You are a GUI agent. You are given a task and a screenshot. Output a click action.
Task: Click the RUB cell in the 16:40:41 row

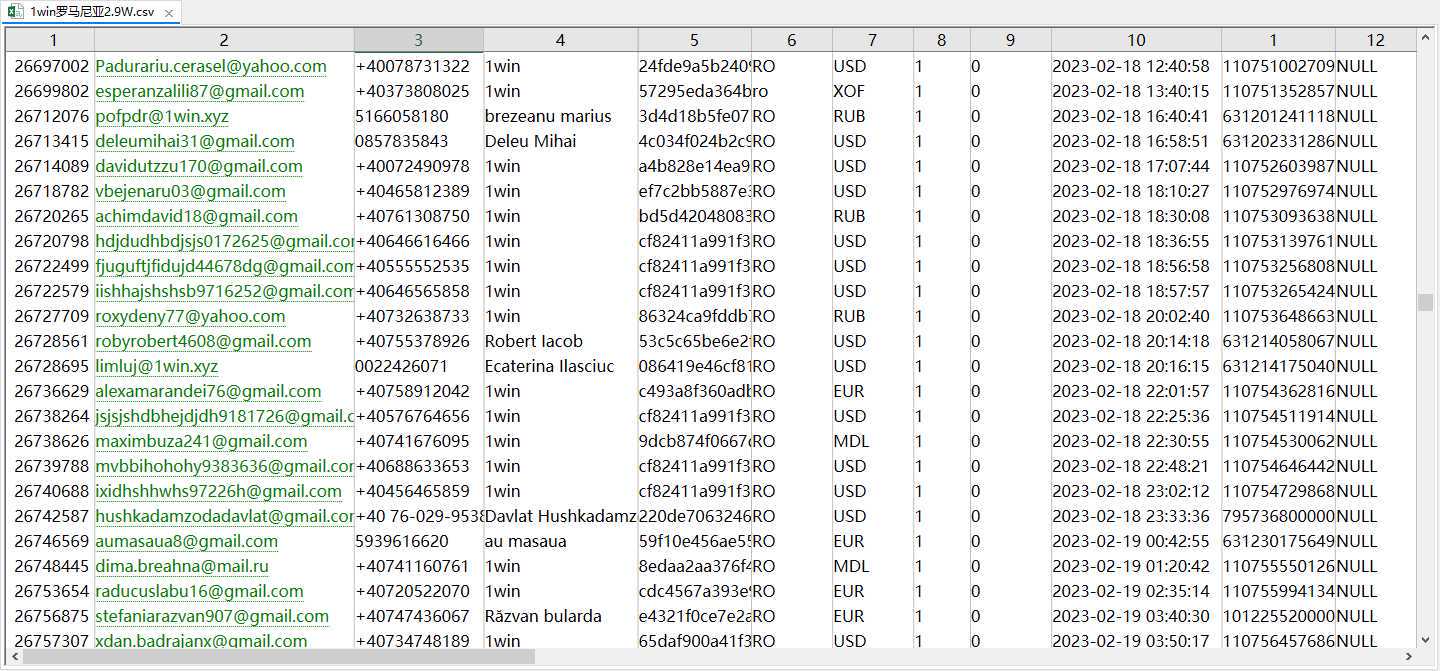pos(872,116)
